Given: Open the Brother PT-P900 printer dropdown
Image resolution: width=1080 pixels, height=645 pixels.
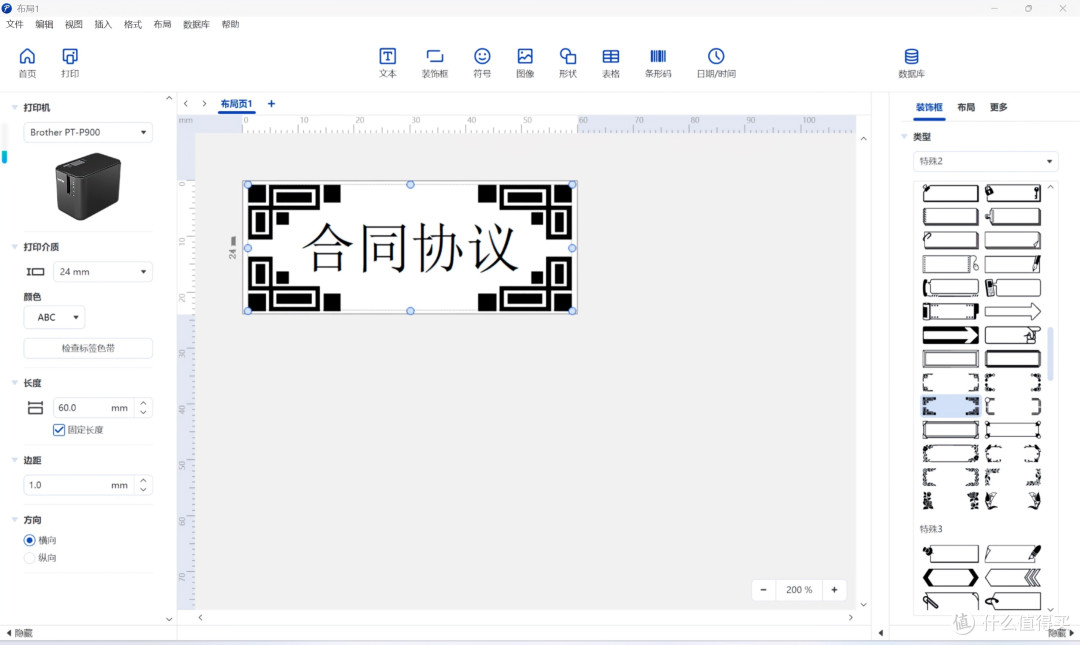Looking at the screenshot, I should click(89, 132).
